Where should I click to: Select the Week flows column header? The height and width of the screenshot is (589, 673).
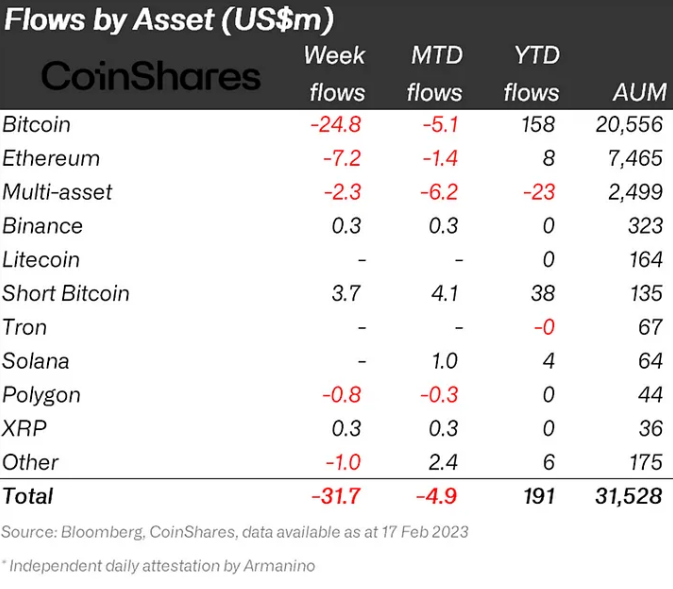335,73
